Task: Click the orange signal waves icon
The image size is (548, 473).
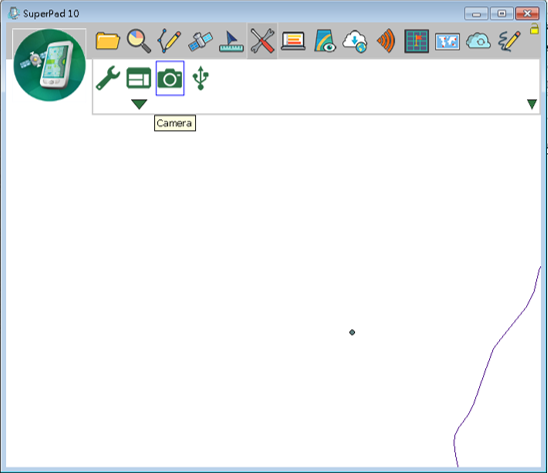Action: pos(386,41)
